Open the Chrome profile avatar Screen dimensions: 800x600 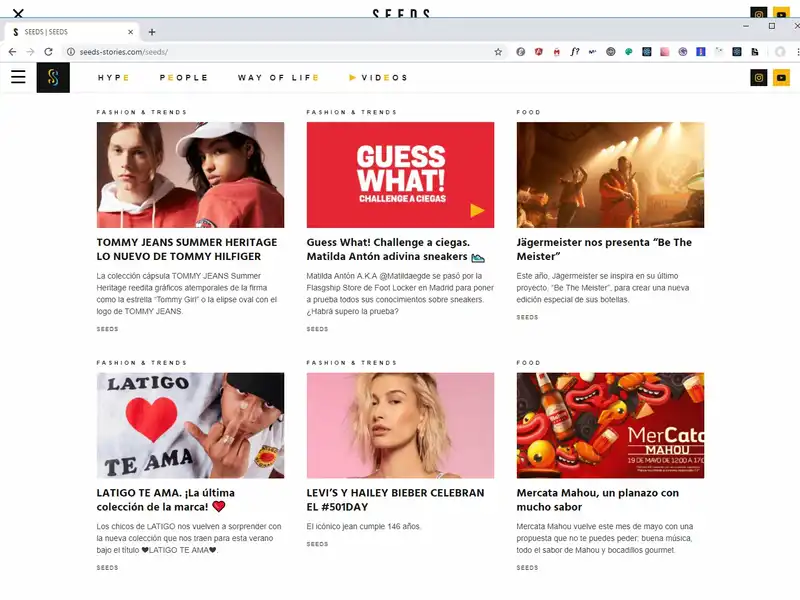[x=780, y=52]
